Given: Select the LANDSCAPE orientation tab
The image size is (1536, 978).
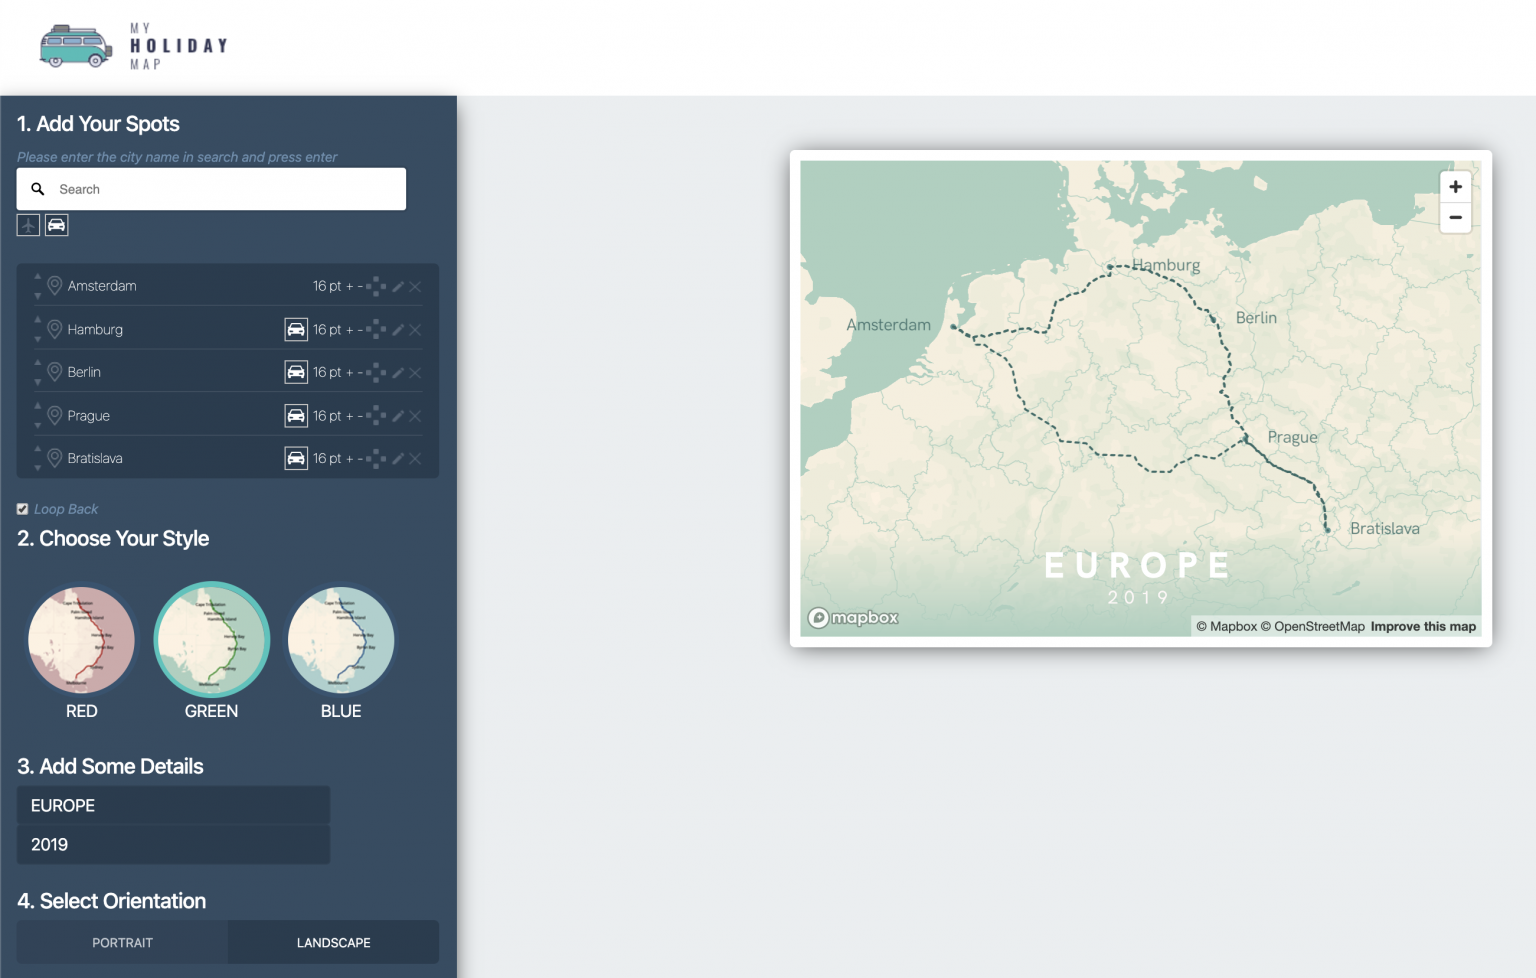Looking at the screenshot, I should [333, 942].
